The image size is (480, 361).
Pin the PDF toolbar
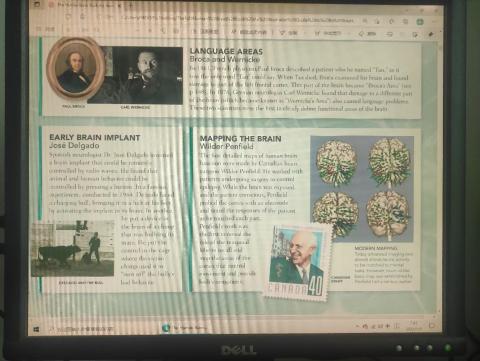point(431,34)
